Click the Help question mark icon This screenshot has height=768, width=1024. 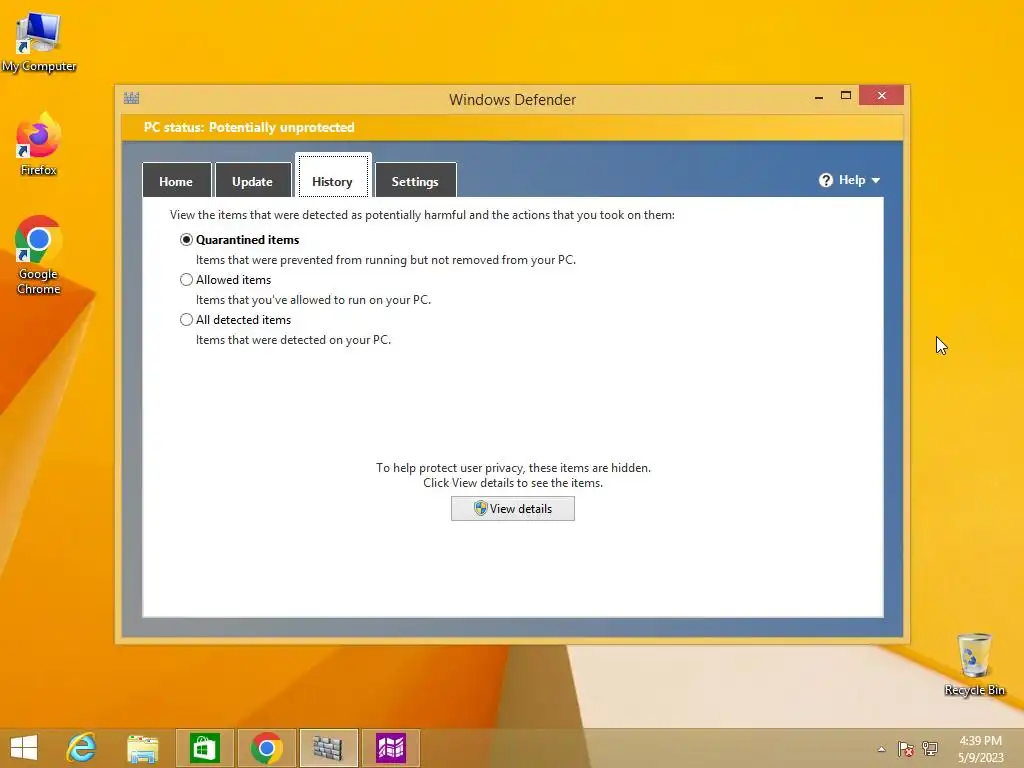tap(825, 180)
